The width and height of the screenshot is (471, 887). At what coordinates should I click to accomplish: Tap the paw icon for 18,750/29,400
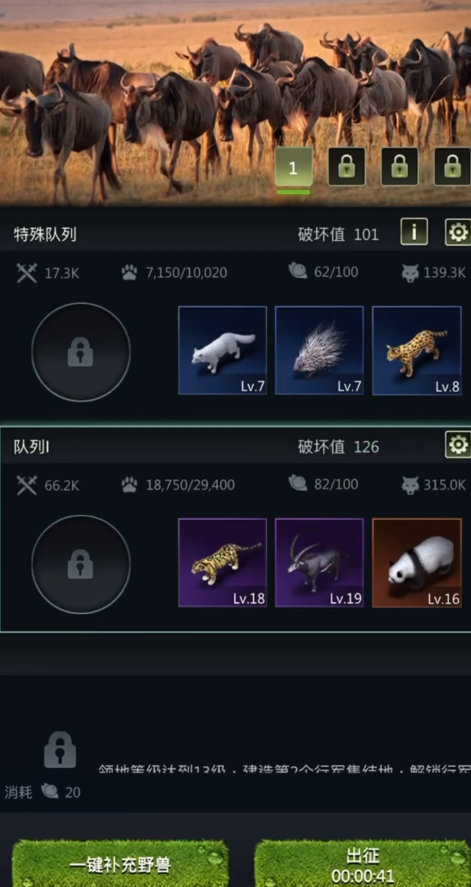(x=129, y=485)
